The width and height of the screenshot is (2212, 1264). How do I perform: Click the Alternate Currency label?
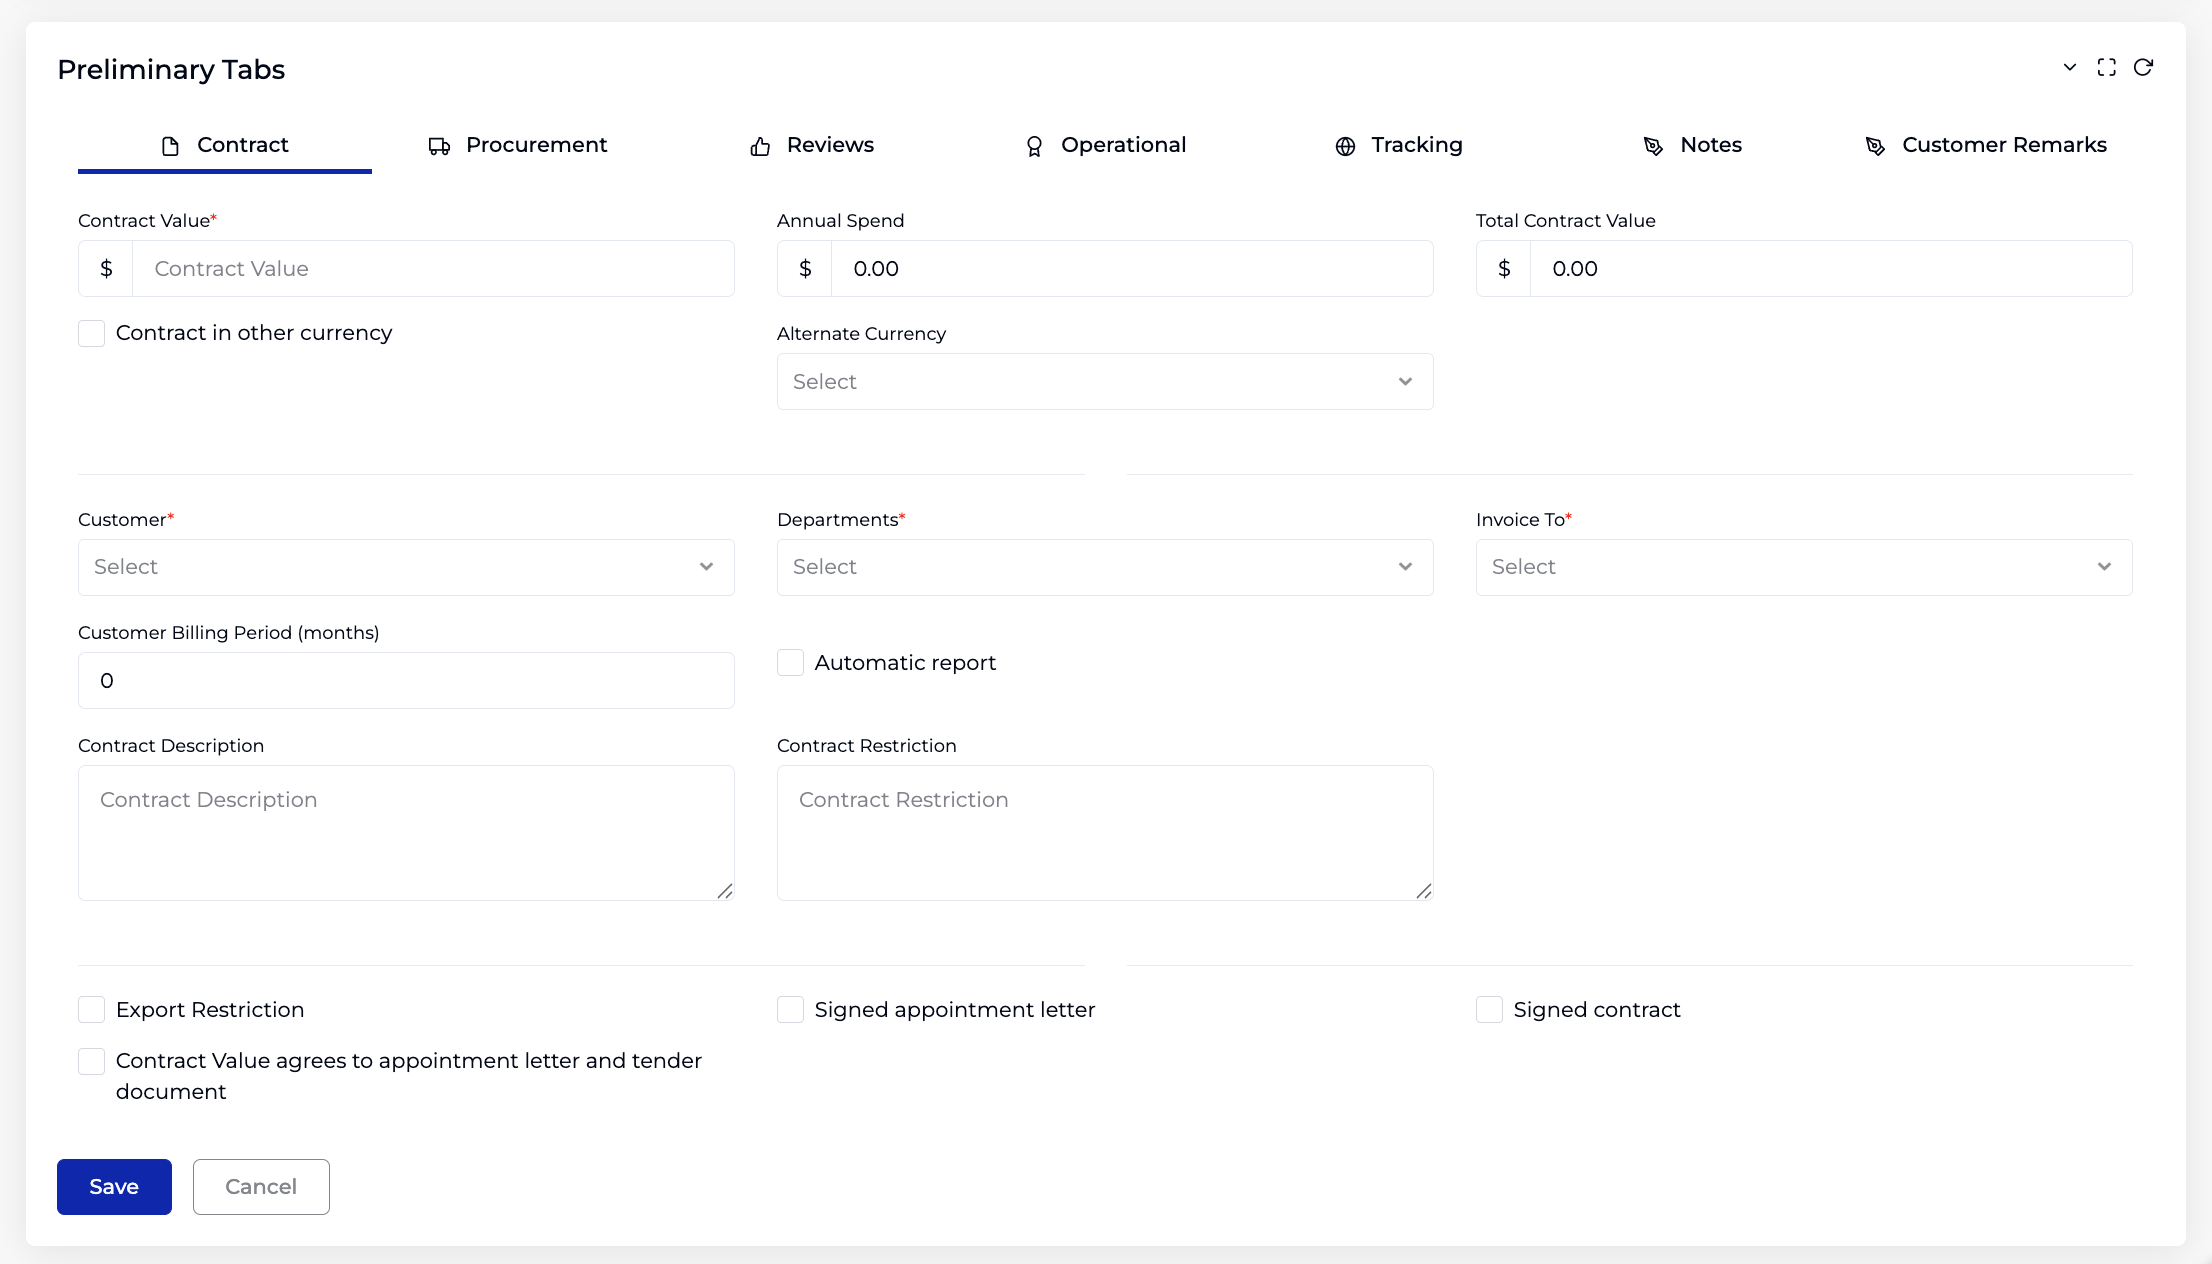(861, 334)
